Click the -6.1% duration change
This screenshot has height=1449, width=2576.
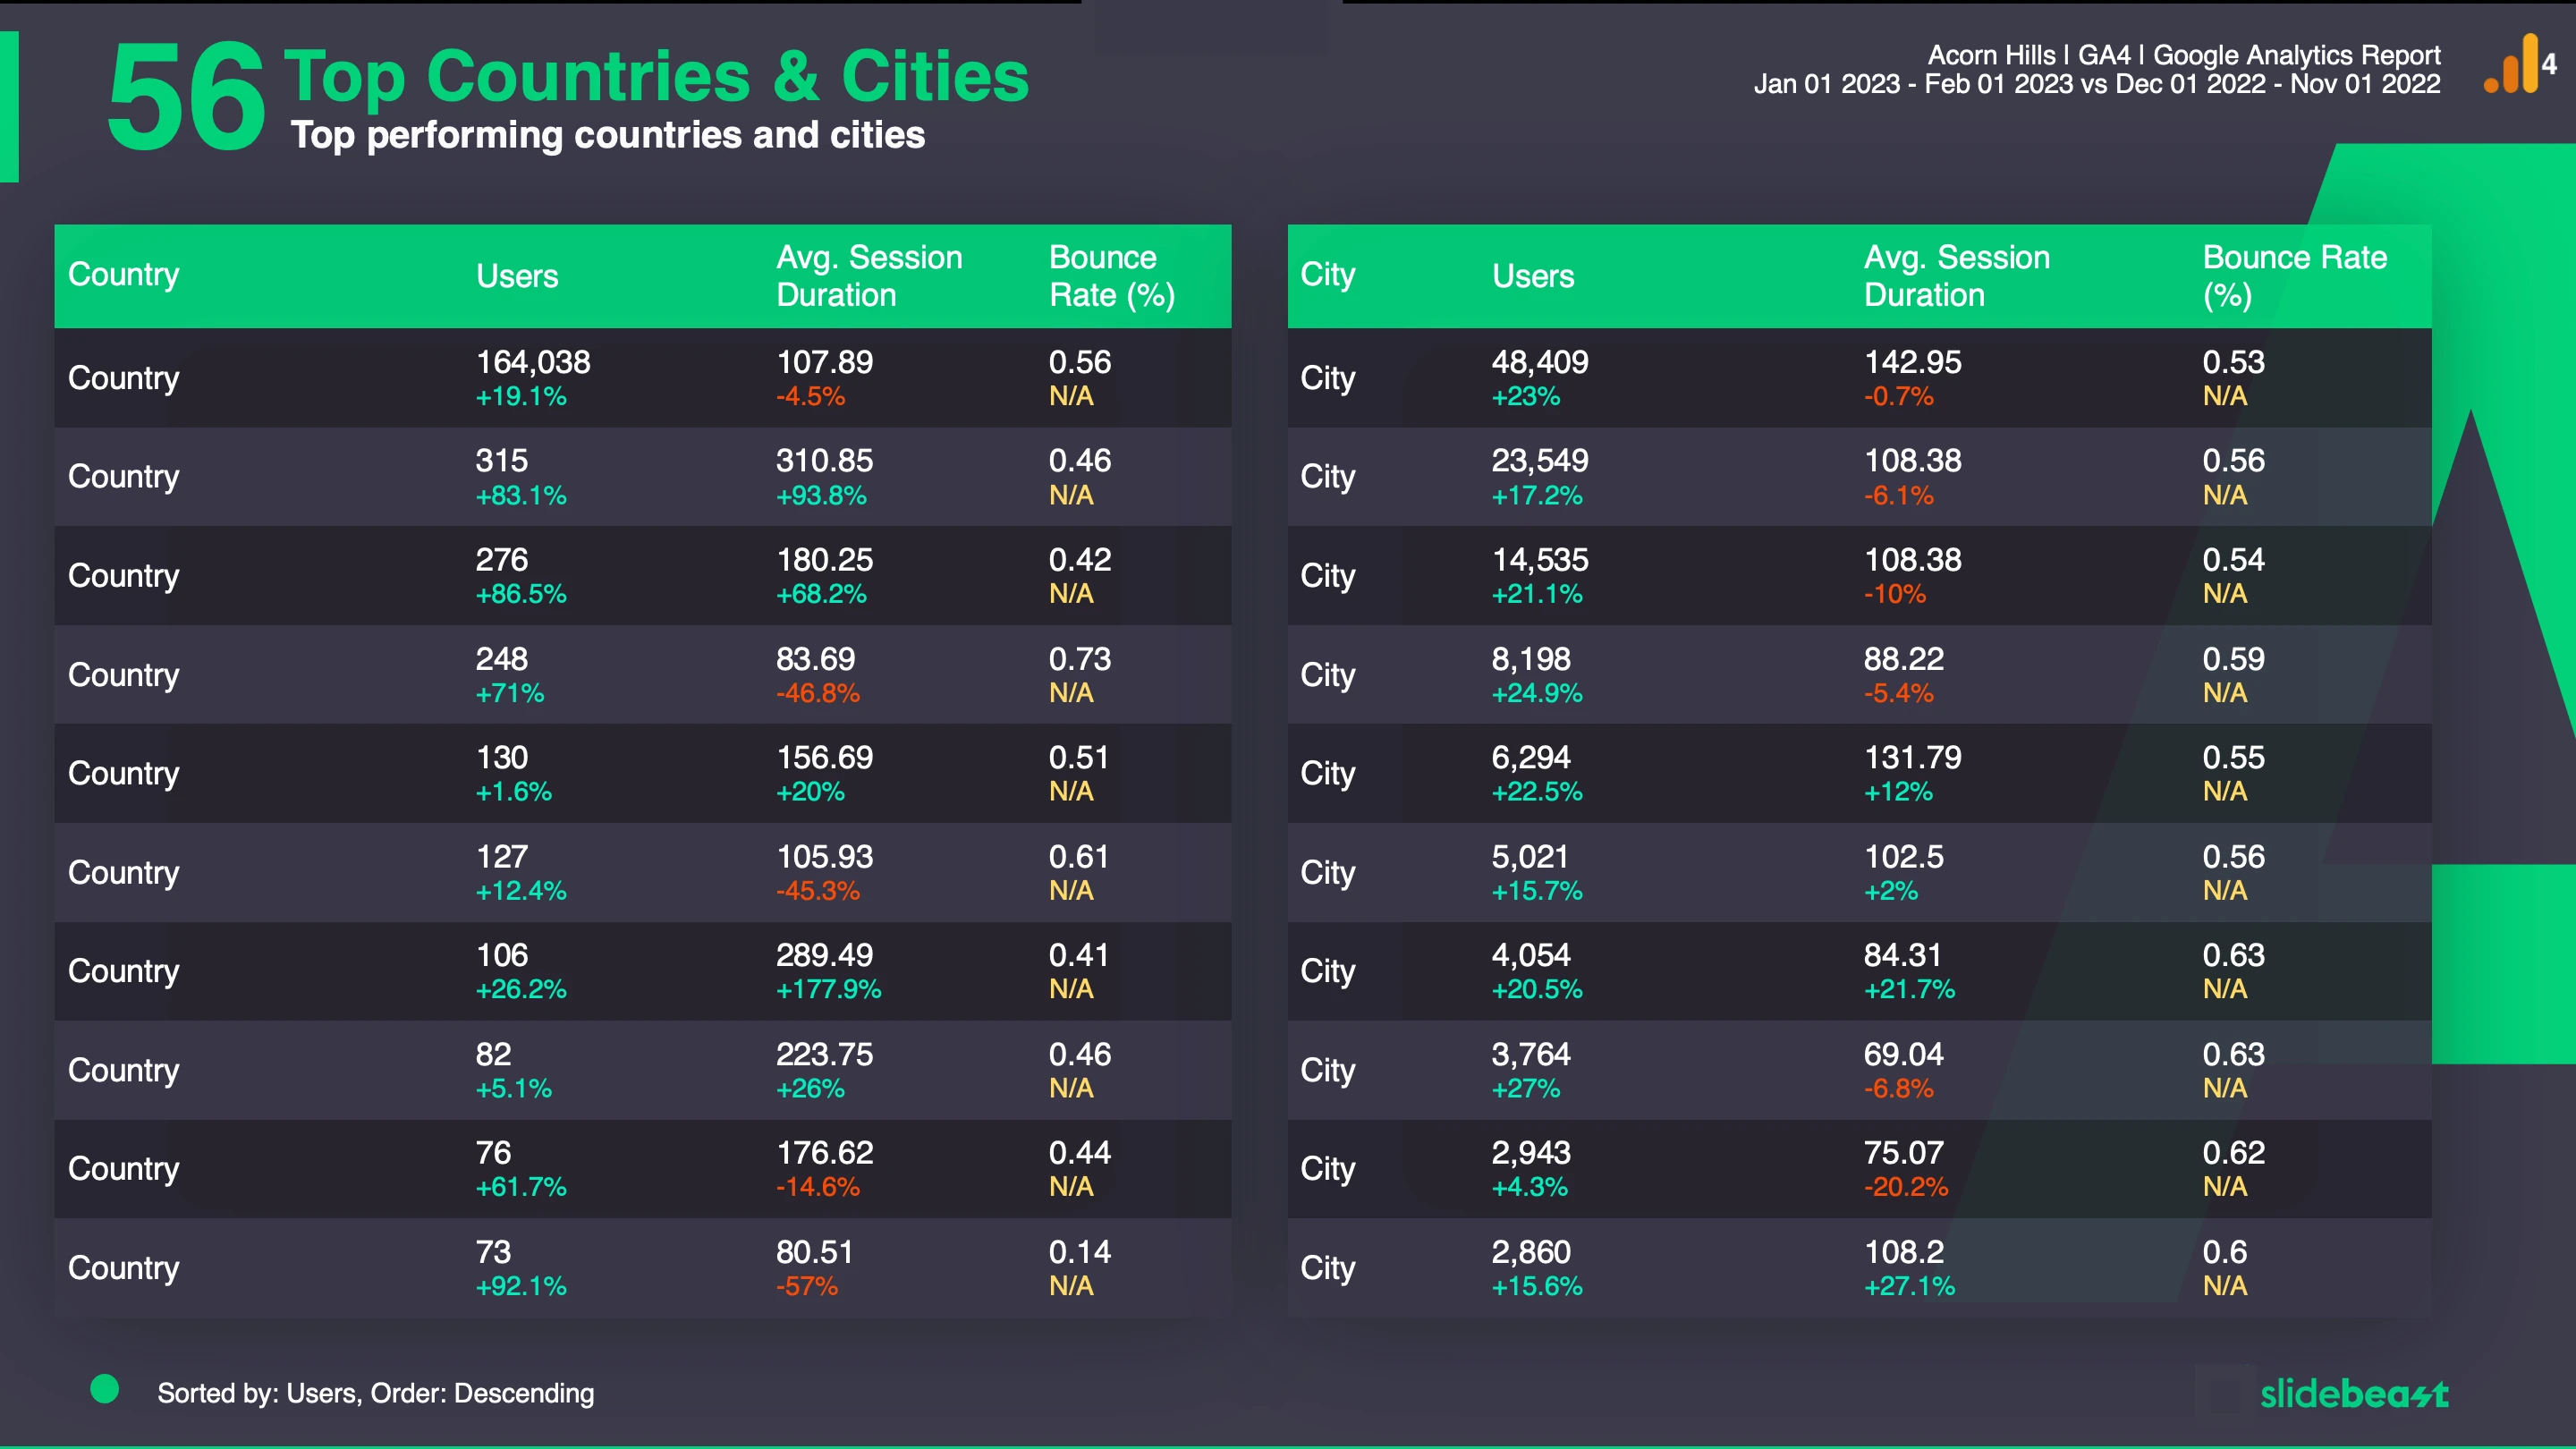click(1899, 496)
